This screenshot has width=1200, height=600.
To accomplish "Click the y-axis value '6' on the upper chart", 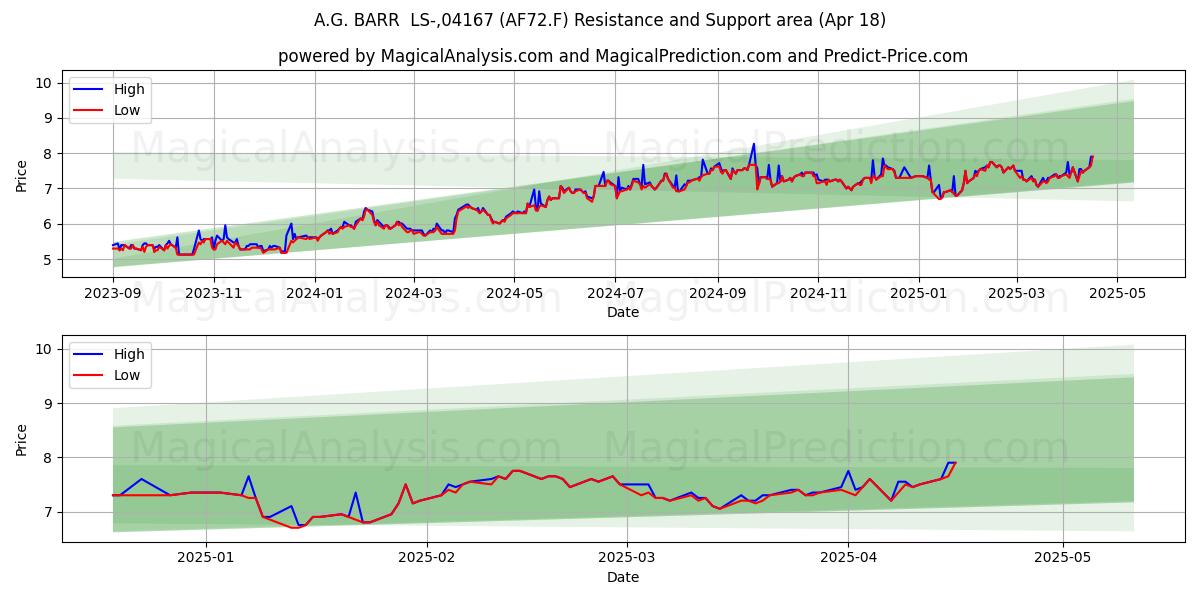I will pyautogui.click(x=48, y=225).
